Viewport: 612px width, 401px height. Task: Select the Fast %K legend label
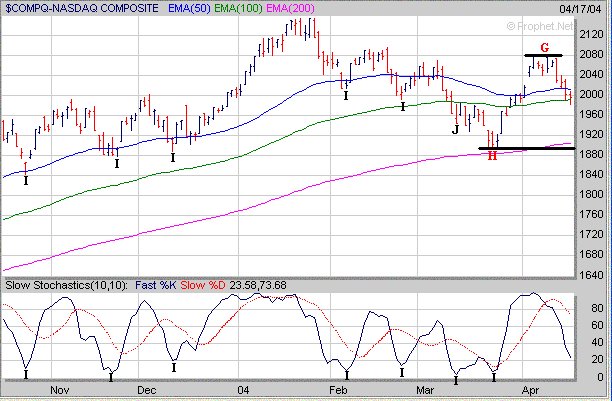(x=156, y=285)
